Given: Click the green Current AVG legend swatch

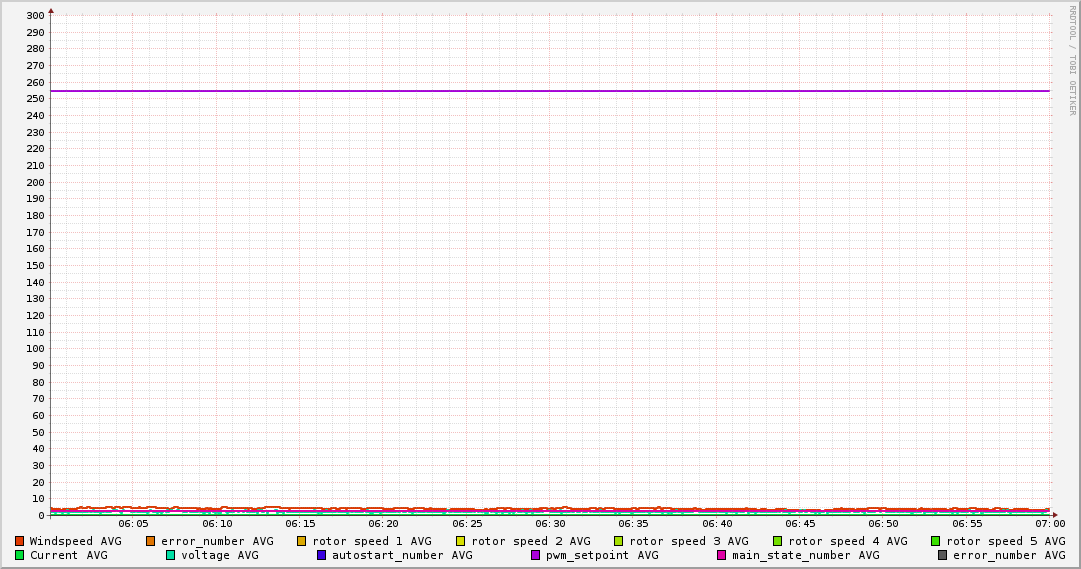Looking at the screenshot, I should [x=19, y=555].
